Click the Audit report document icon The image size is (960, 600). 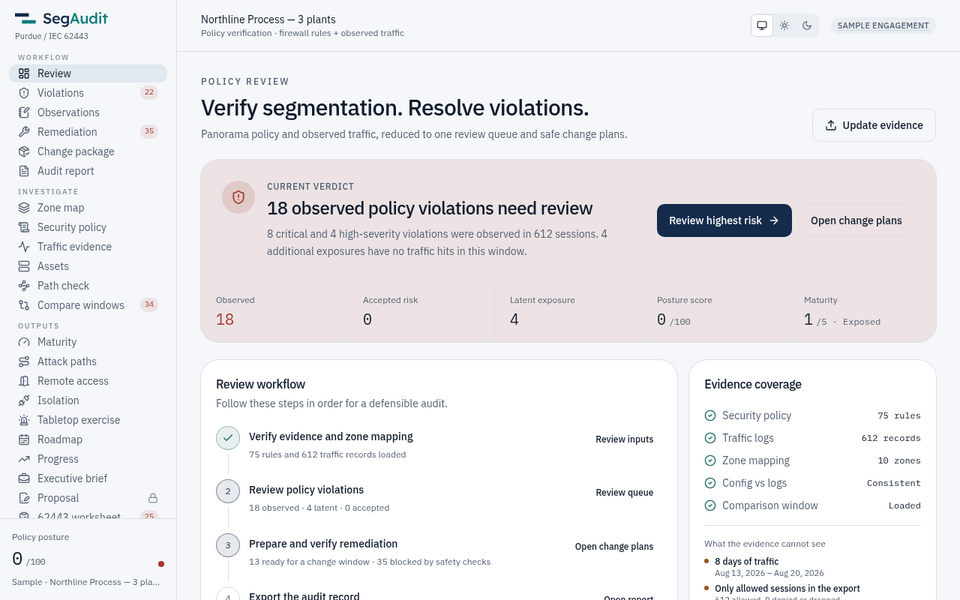[x=24, y=171]
